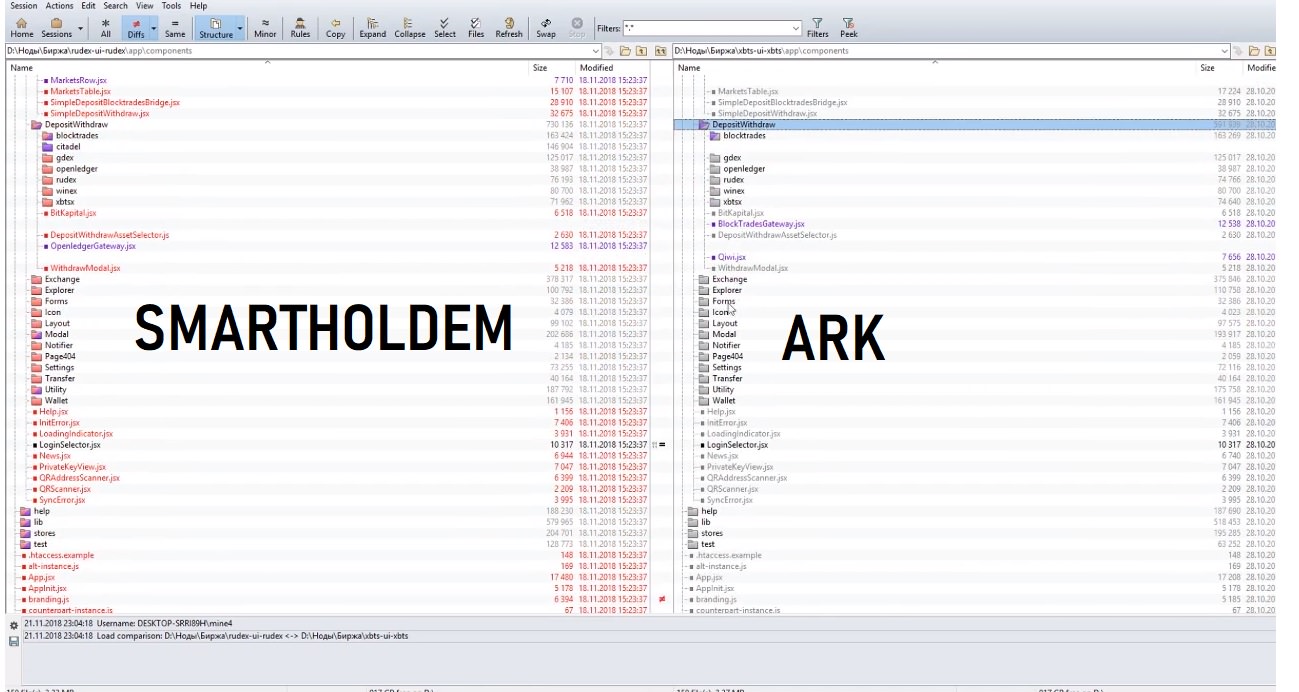Browse for a folder in the right path bar
1299x692 pixels.
click(1253, 50)
